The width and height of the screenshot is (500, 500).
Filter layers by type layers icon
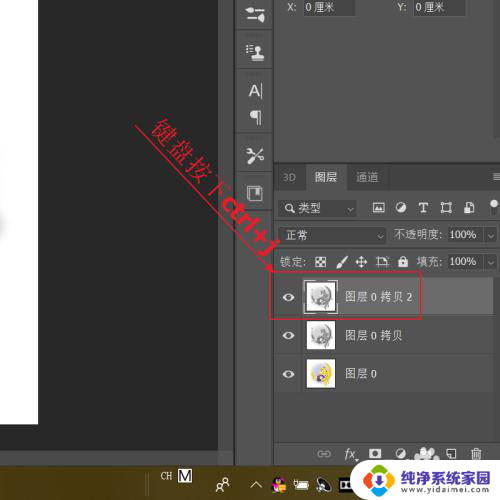(423, 208)
